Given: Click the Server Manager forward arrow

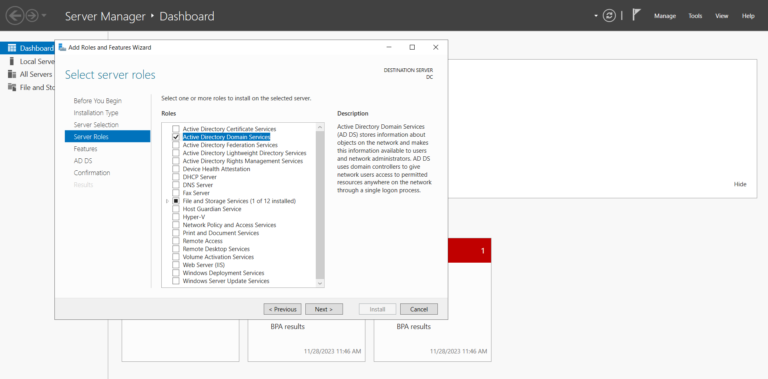Looking at the screenshot, I should coord(32,16).
